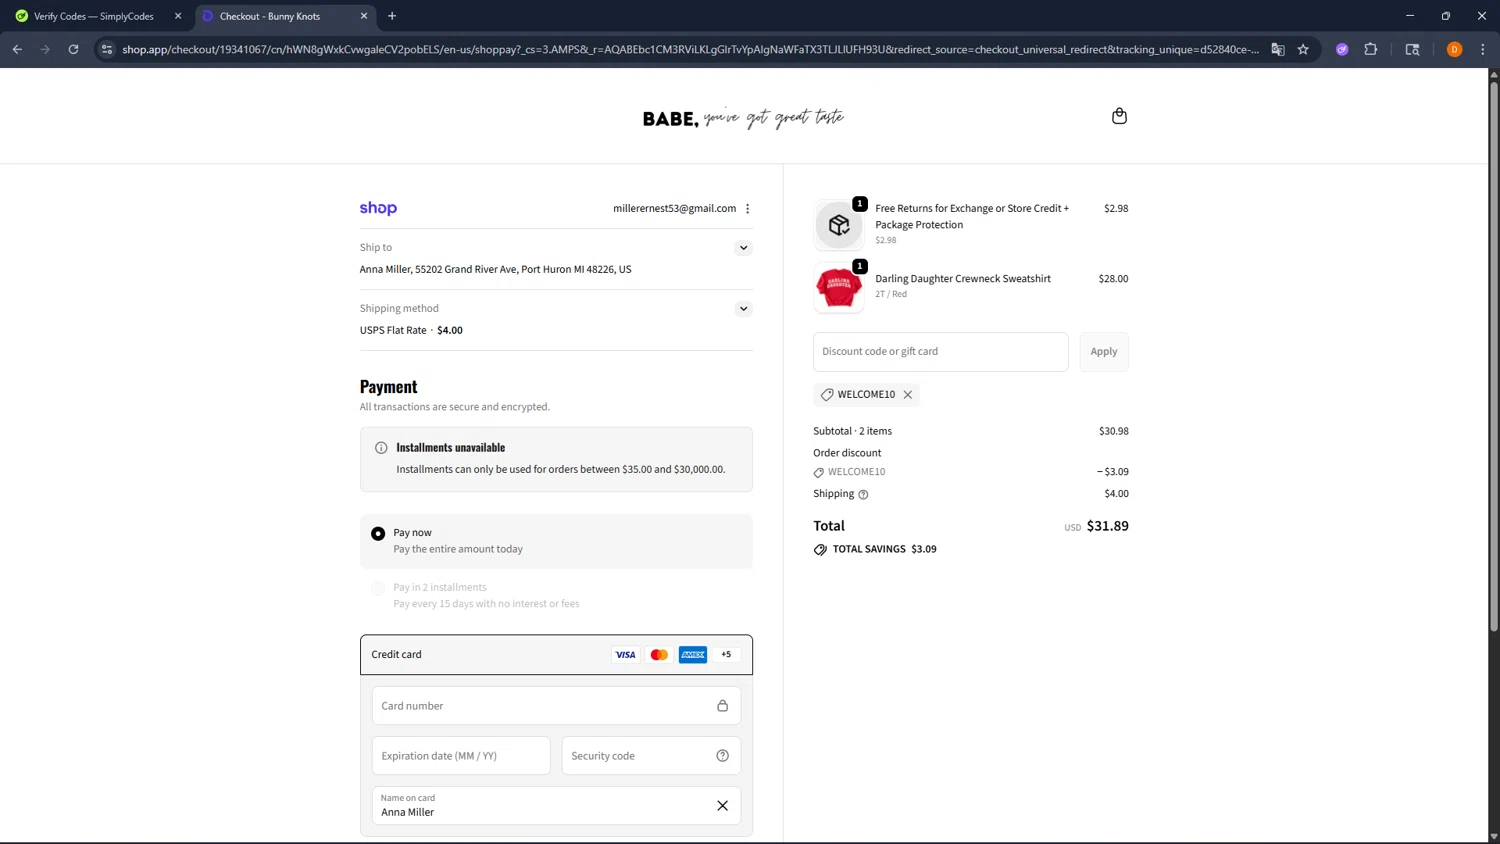
Task: Click the Visa card icon
Action: click(x=625, y=655)
